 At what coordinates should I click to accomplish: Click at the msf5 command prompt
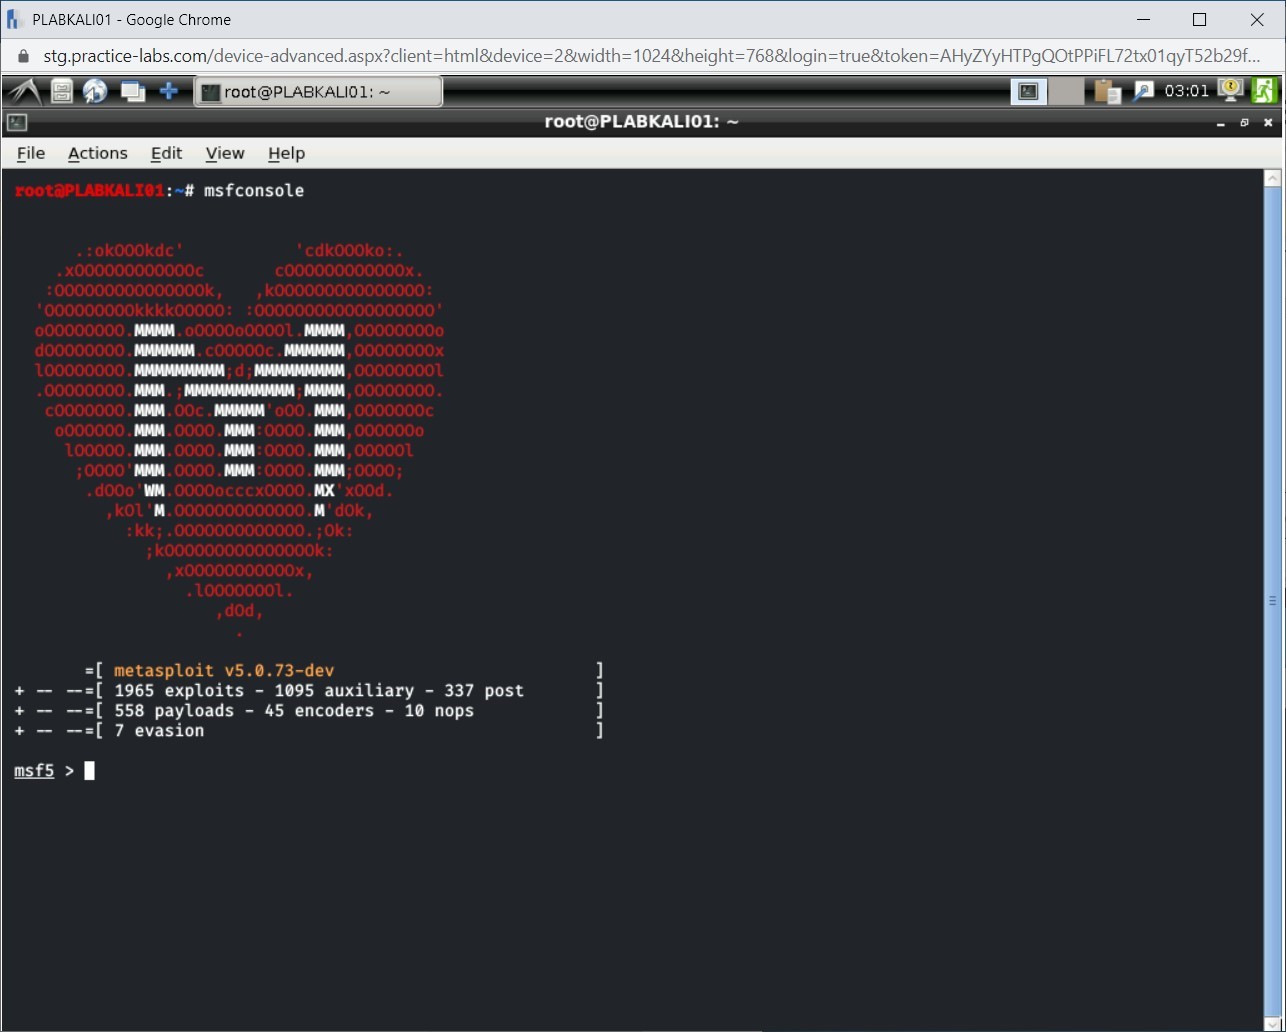[x=88, y=770]
